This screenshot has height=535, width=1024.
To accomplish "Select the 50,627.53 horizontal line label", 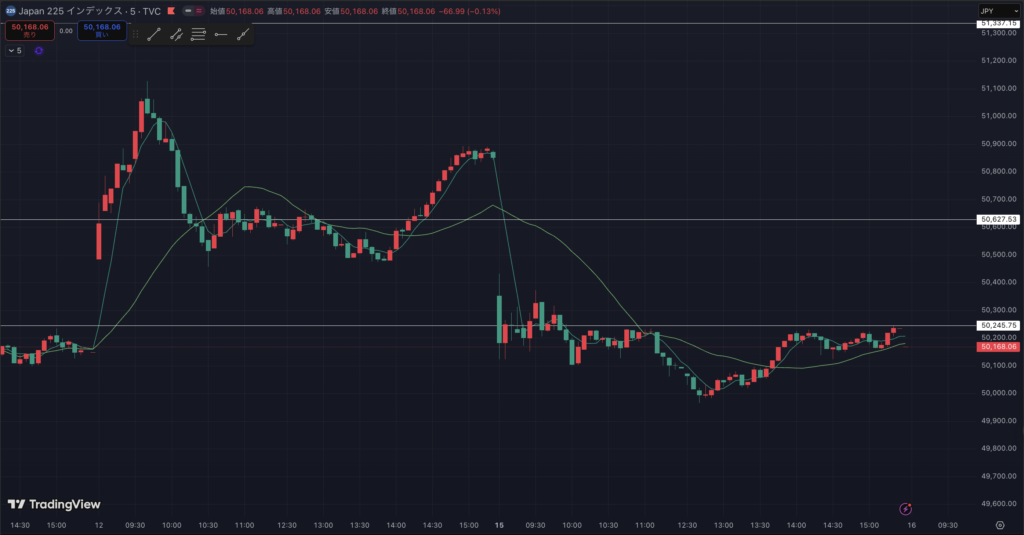I will (999, 219).
